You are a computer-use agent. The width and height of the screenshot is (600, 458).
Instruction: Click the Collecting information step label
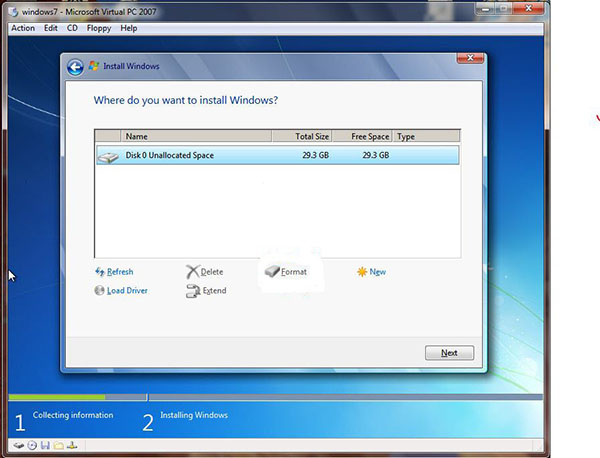tap(73, 415)
